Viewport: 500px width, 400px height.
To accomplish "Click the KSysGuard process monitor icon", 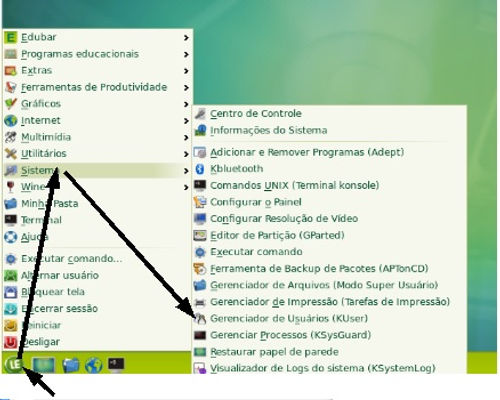I will point(200,335).
